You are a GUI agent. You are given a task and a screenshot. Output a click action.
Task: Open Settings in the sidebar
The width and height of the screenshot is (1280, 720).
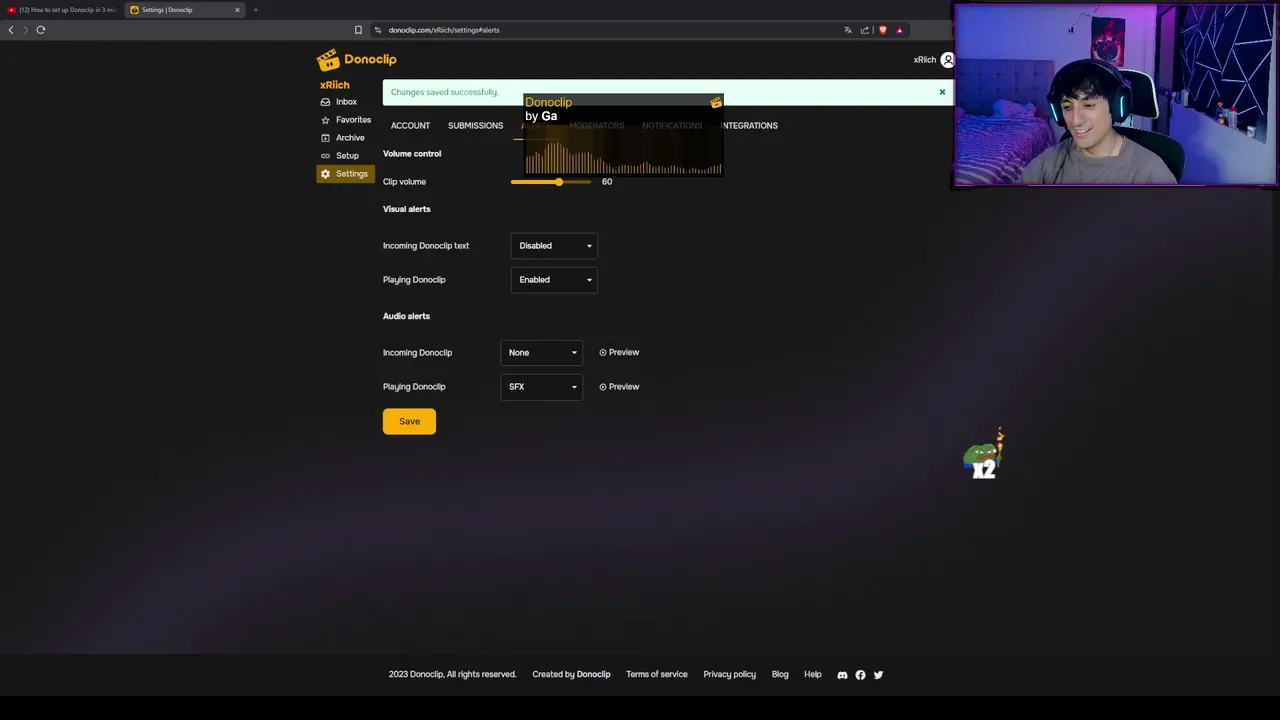tap(345, 174)
